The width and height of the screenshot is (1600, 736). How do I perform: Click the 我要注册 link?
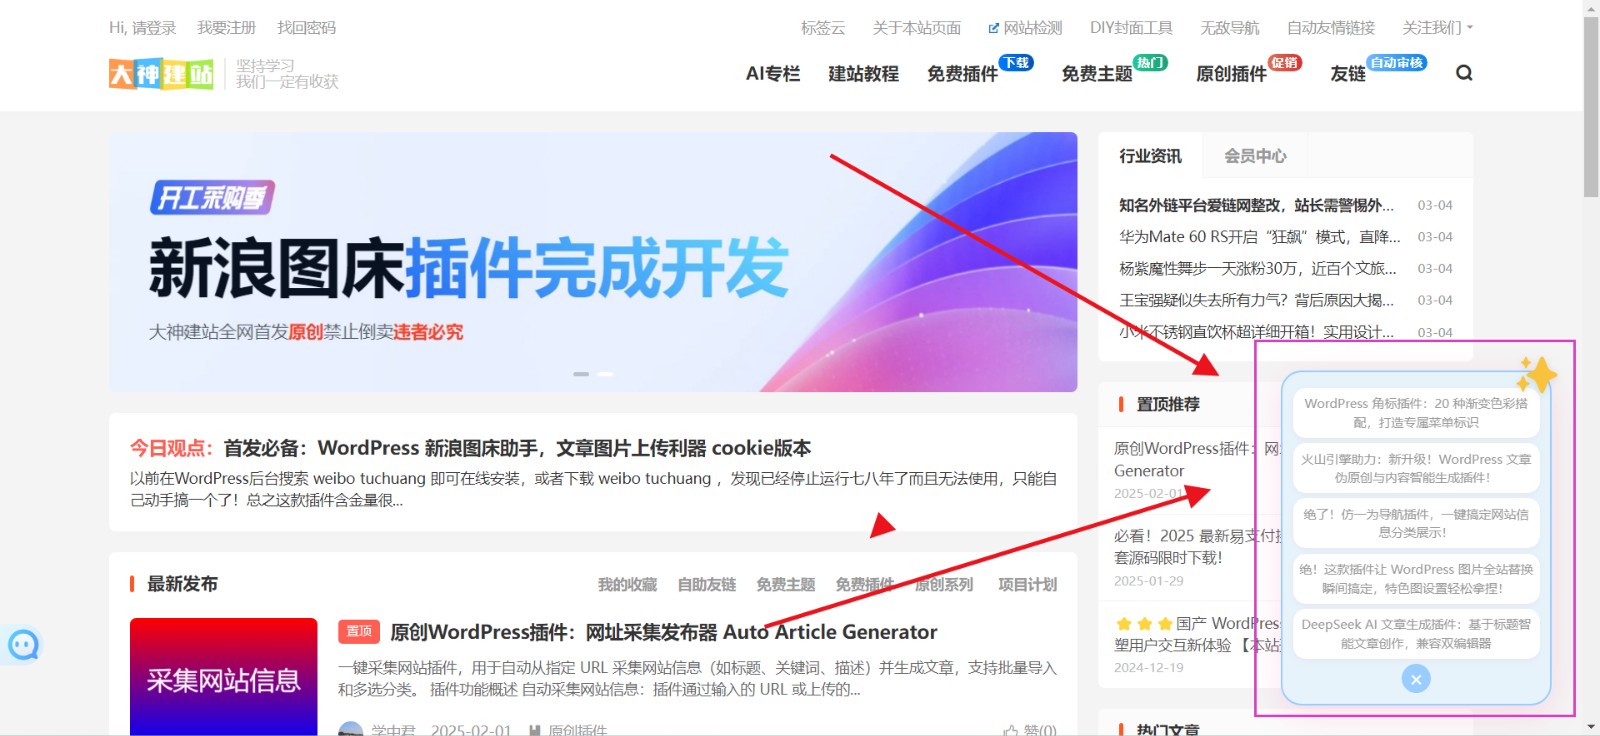point(226,28)
